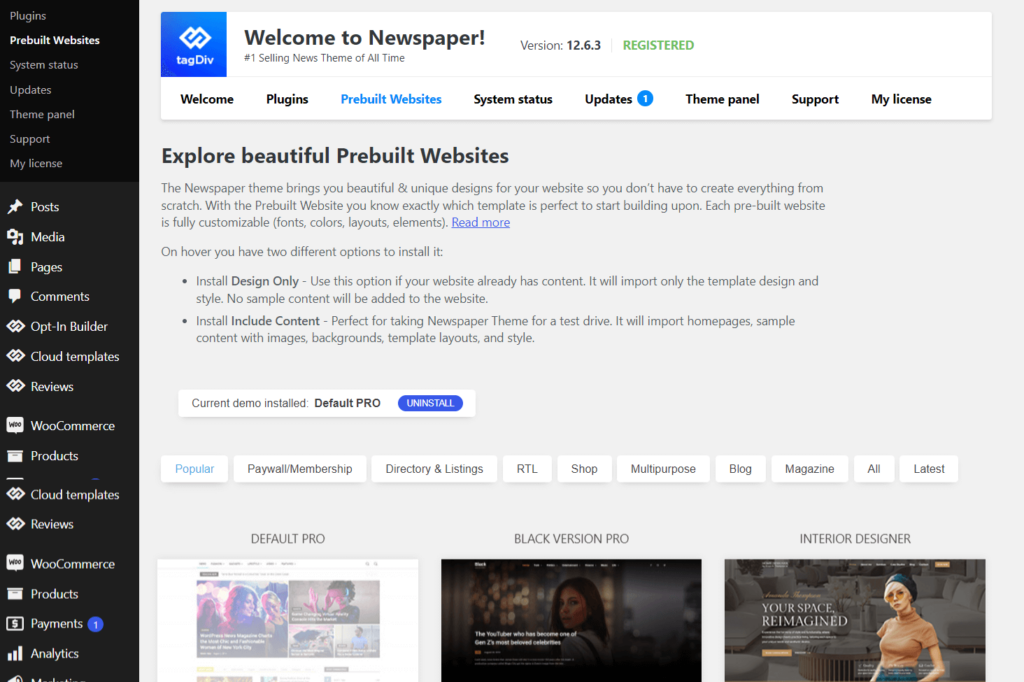This screenshot has width=1024, height=682.
Task: Open the Support tab in the header
Action: coord(815,99)
